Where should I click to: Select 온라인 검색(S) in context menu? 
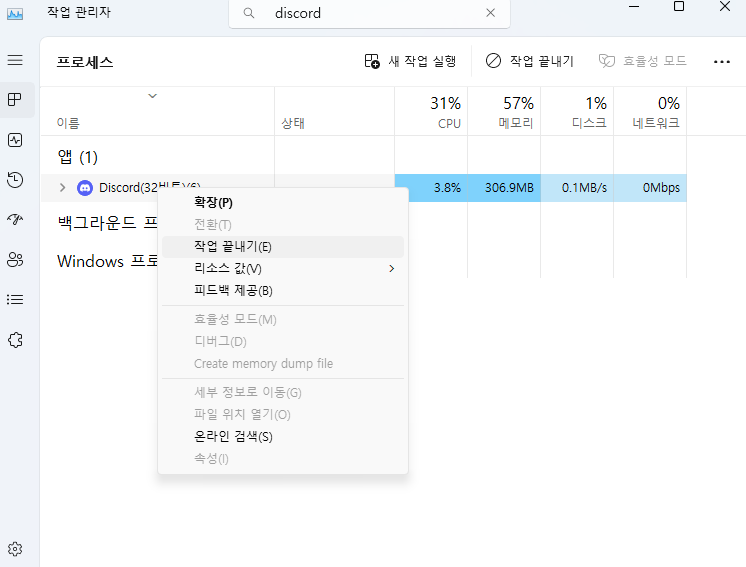pyautogui.click(x=233, y=436)
